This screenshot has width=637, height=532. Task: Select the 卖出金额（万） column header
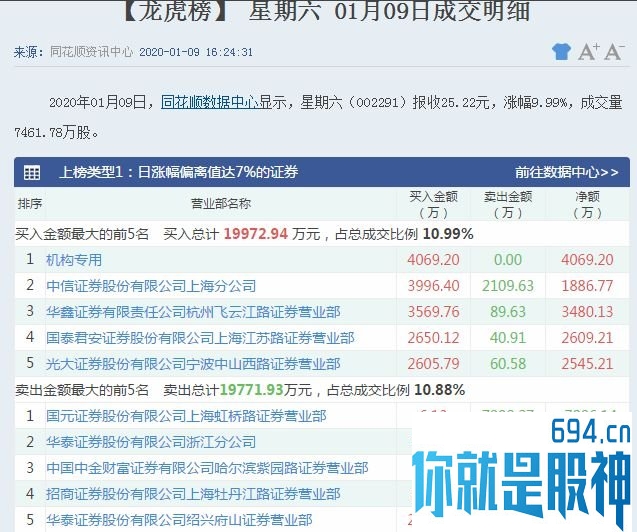pyautogui.click(x=508, y=204)
